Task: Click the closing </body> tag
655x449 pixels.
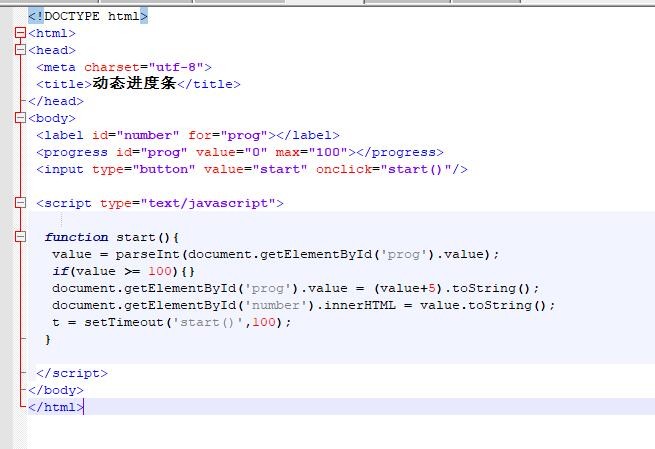Action: coord(56,391)
